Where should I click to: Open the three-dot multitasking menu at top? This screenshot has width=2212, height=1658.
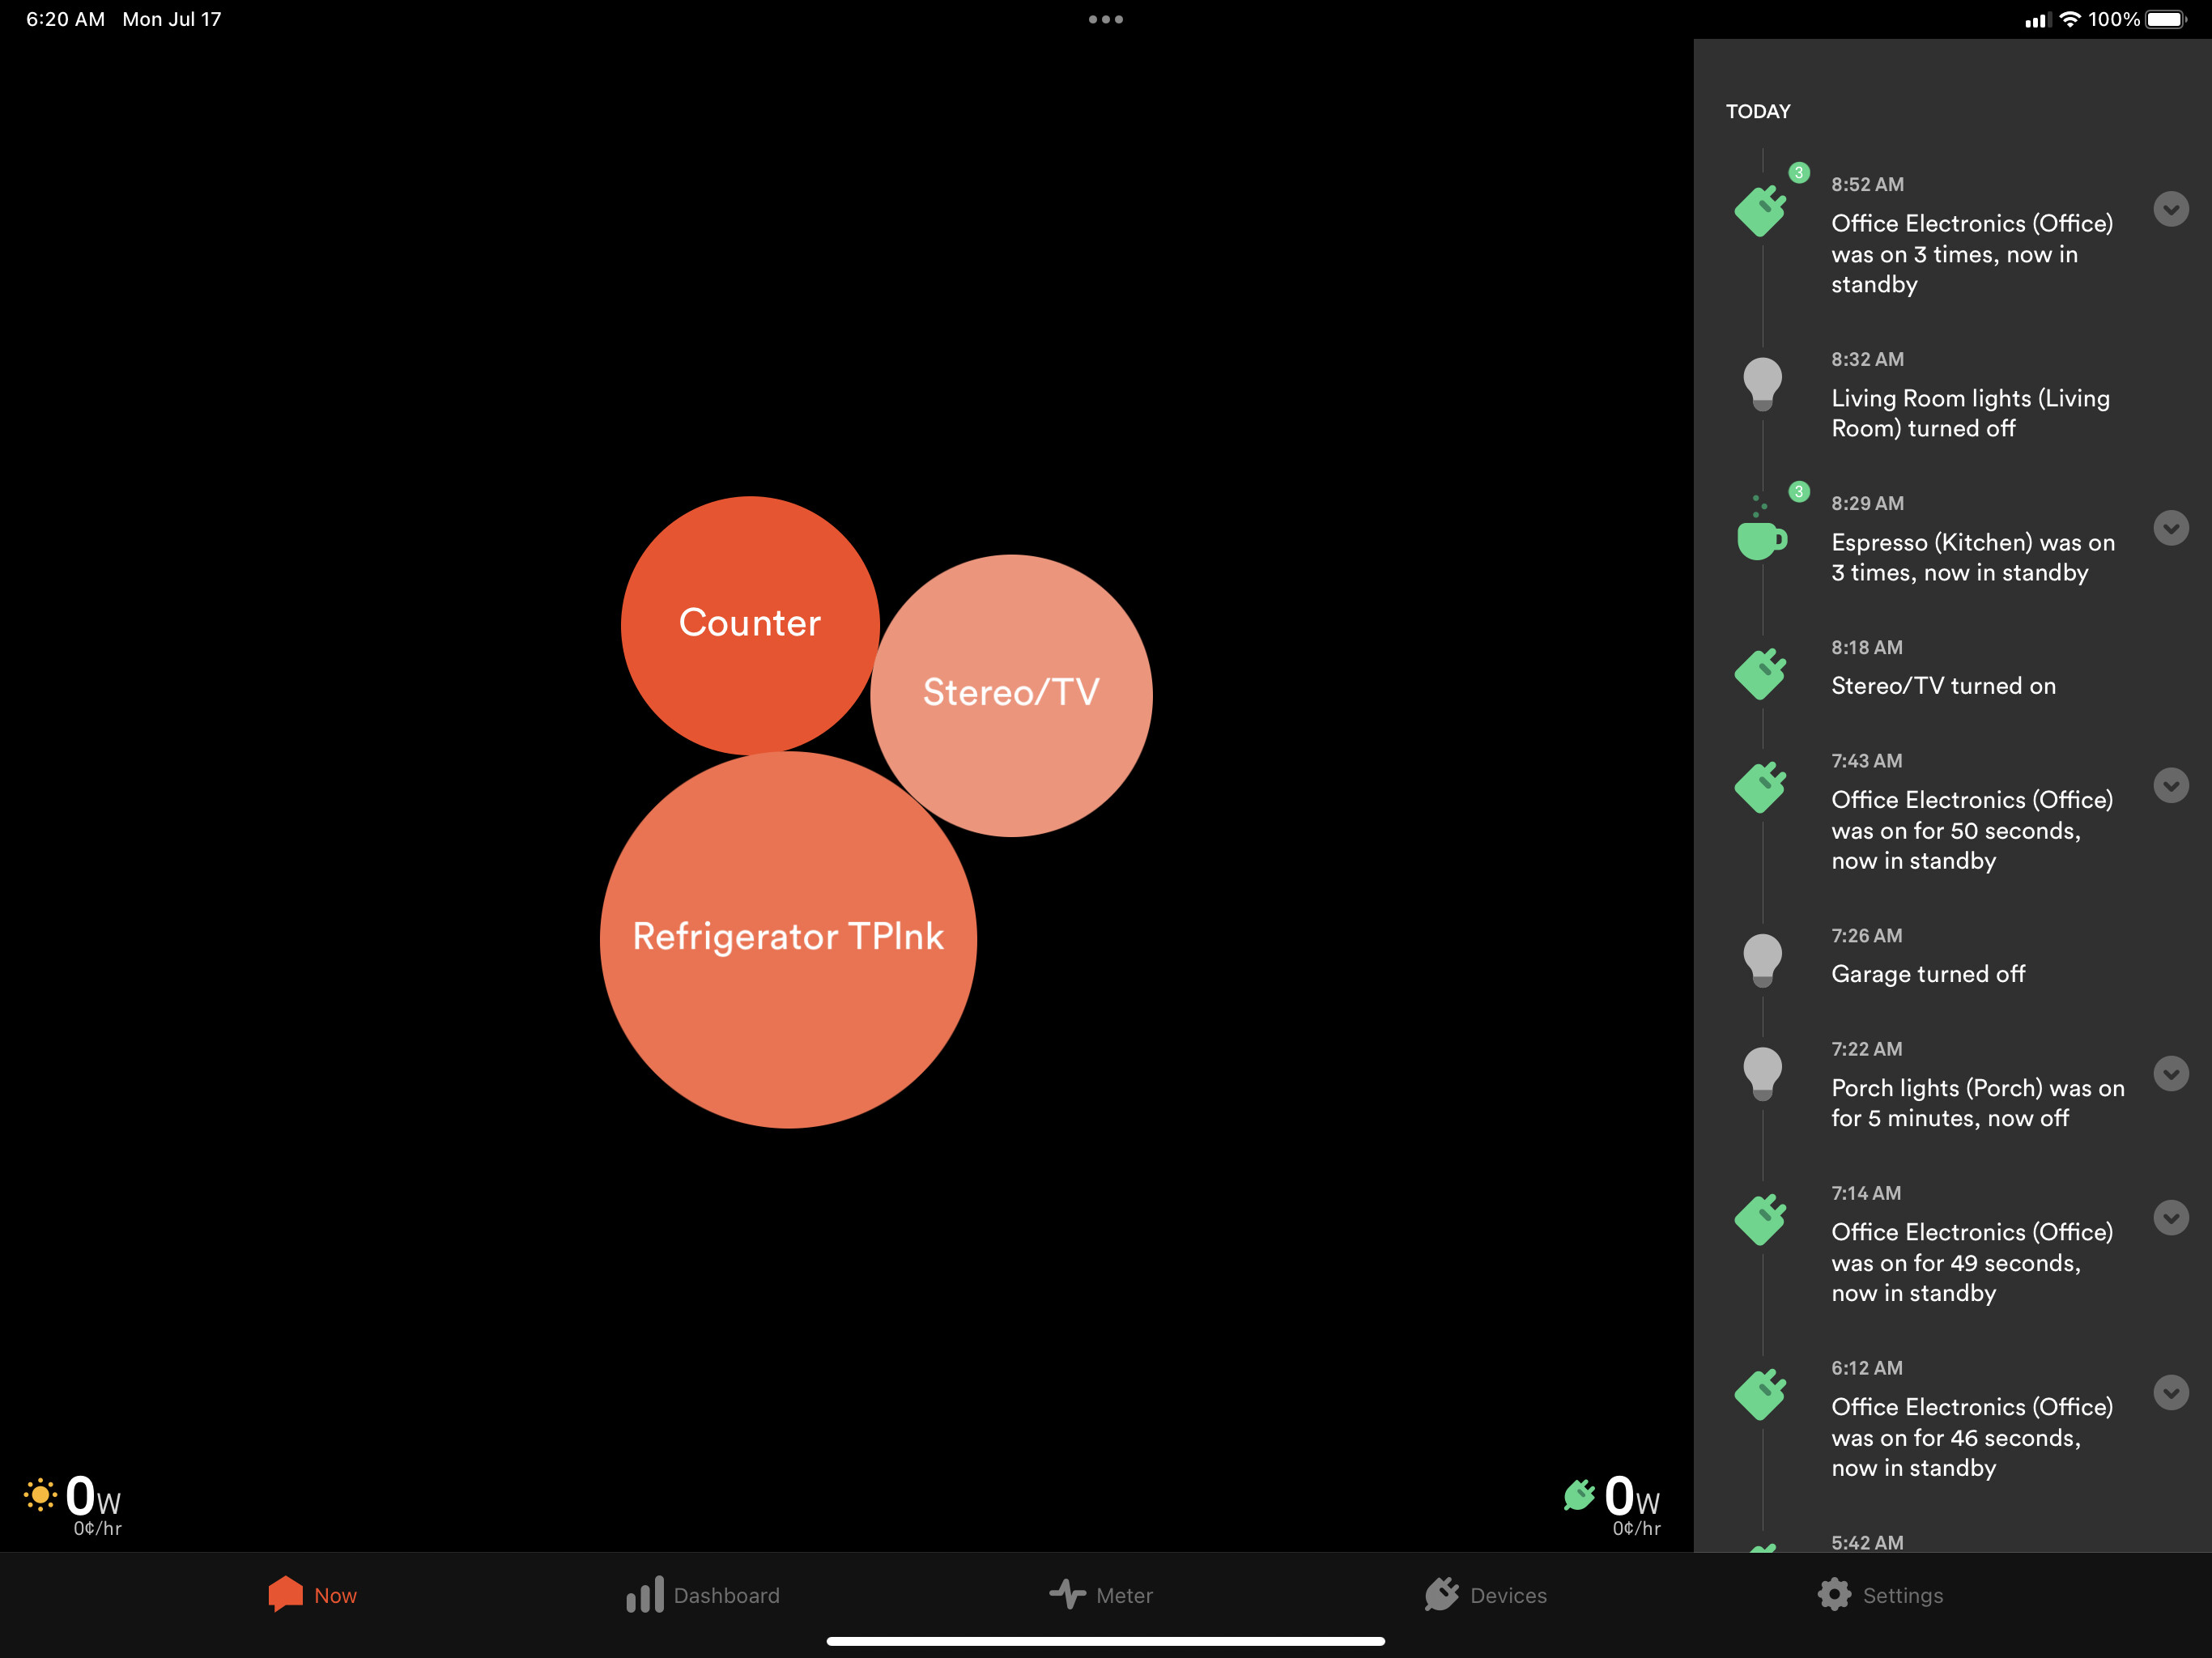pos(1105,19)
